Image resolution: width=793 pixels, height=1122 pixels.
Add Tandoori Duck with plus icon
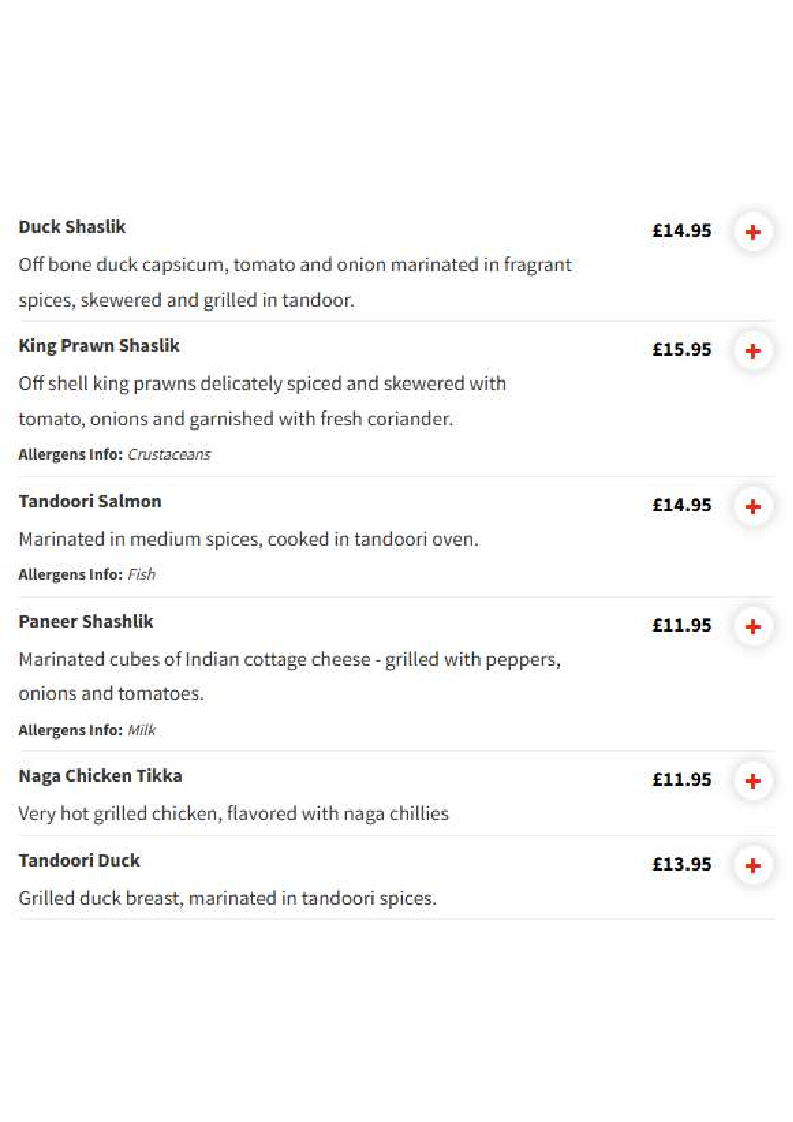tap(753, 866)
